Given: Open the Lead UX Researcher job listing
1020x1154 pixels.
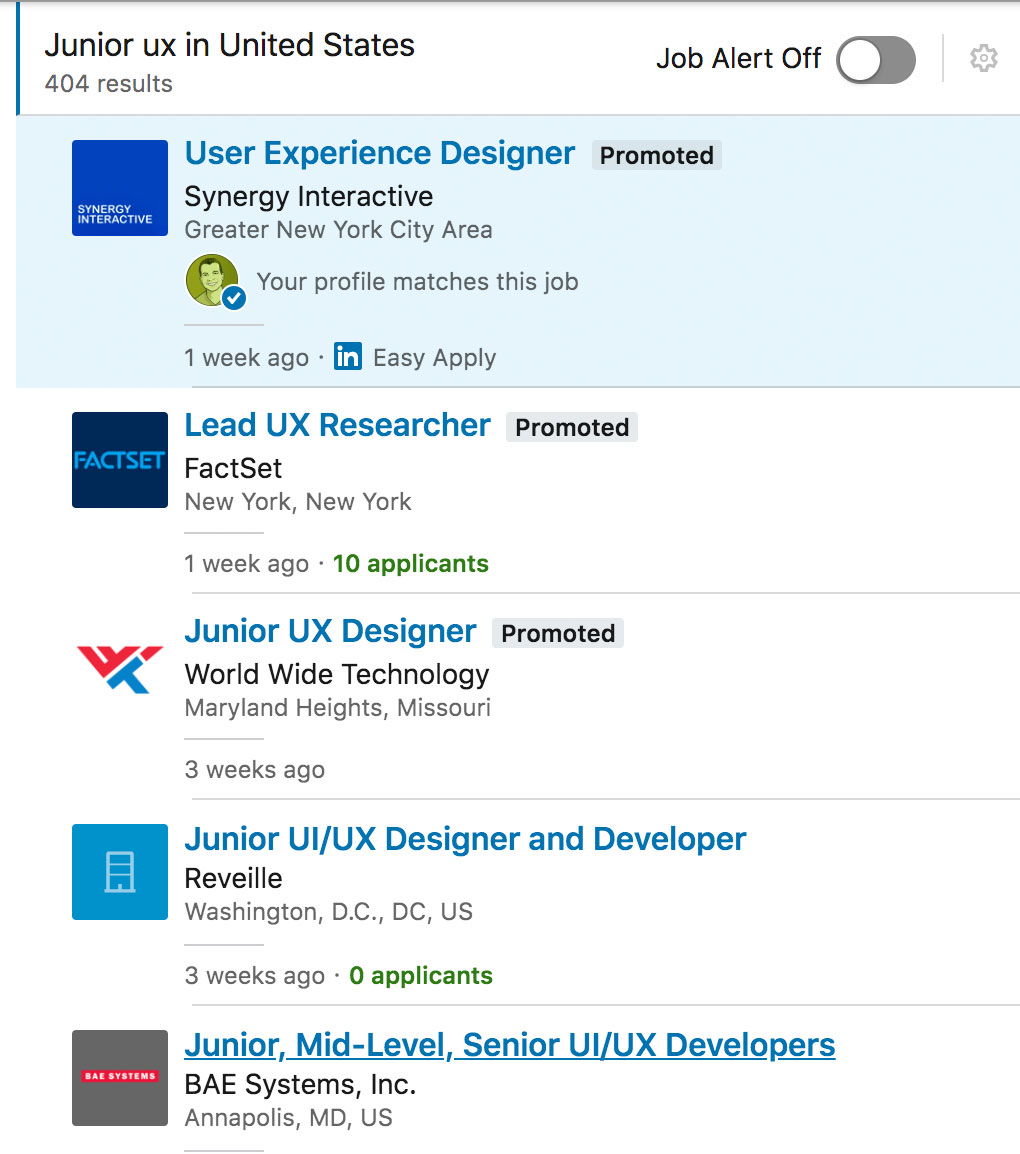Looking at the screenshot, I should 337,425.
